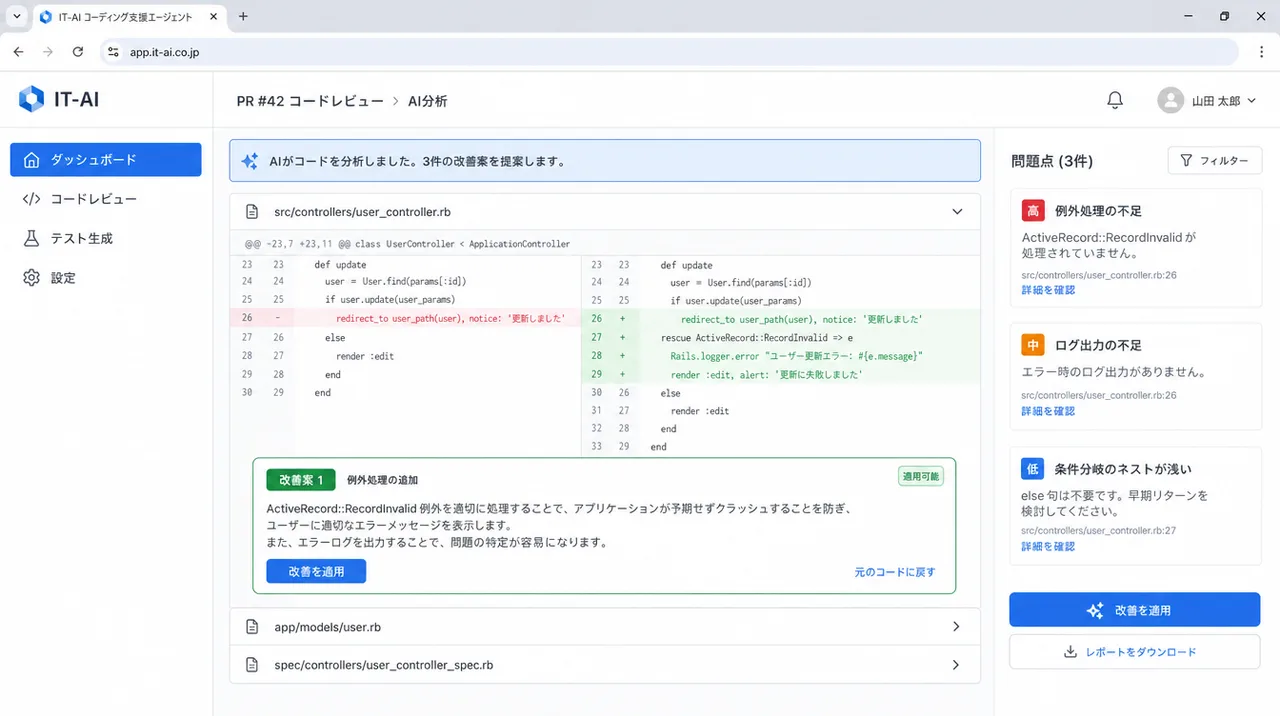Click the gear icon for 設定
This screenshot has height=716, width=1280.
31,278
